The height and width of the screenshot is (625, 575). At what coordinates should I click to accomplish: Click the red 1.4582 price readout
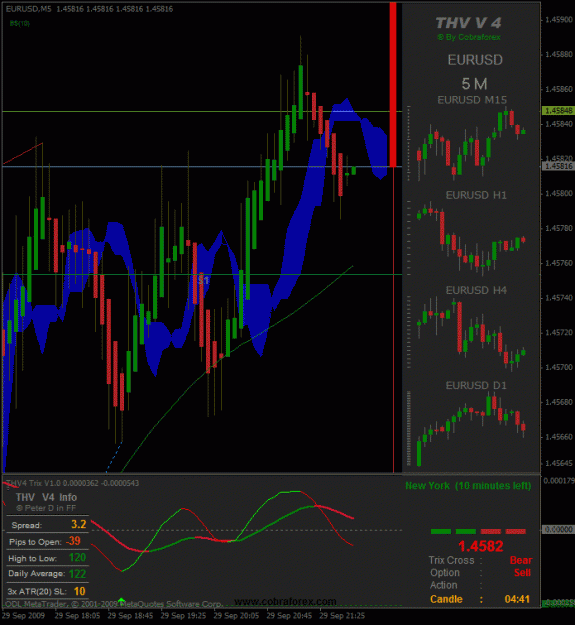pos(481,546)
